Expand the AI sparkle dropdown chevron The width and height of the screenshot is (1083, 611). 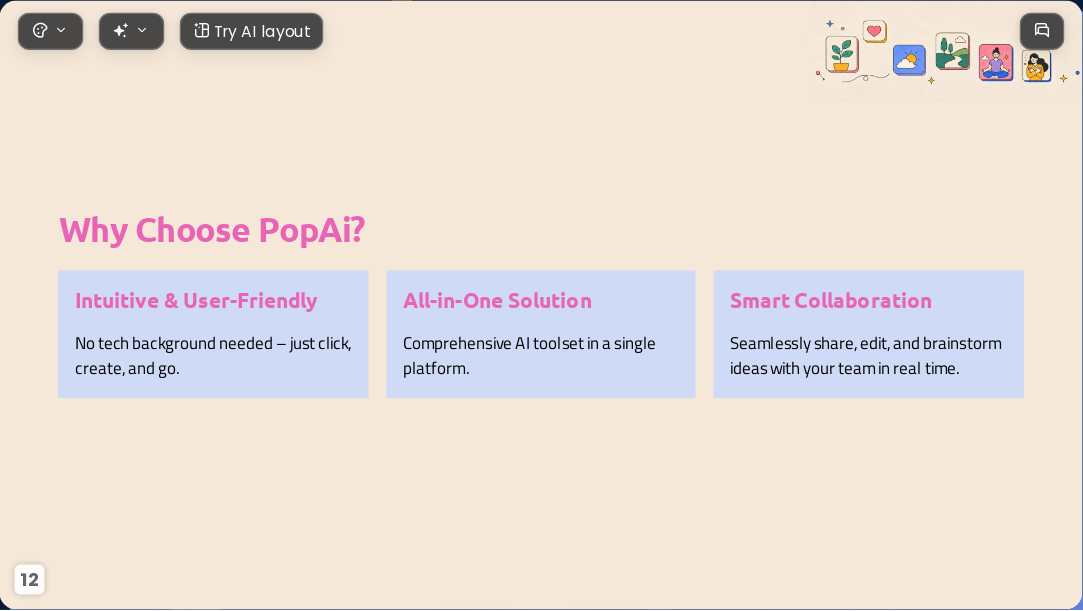142,30
